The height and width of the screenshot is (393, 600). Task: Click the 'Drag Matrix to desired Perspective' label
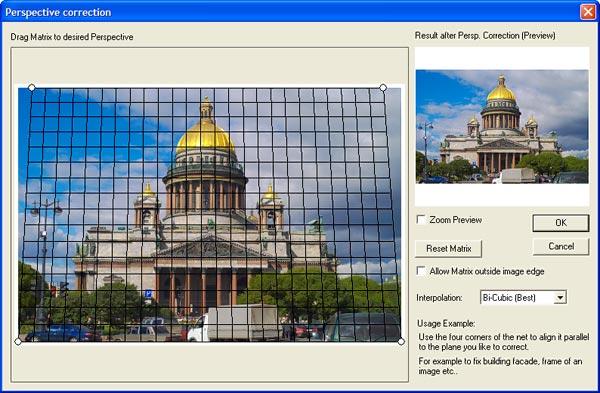[x=72, y=37]
